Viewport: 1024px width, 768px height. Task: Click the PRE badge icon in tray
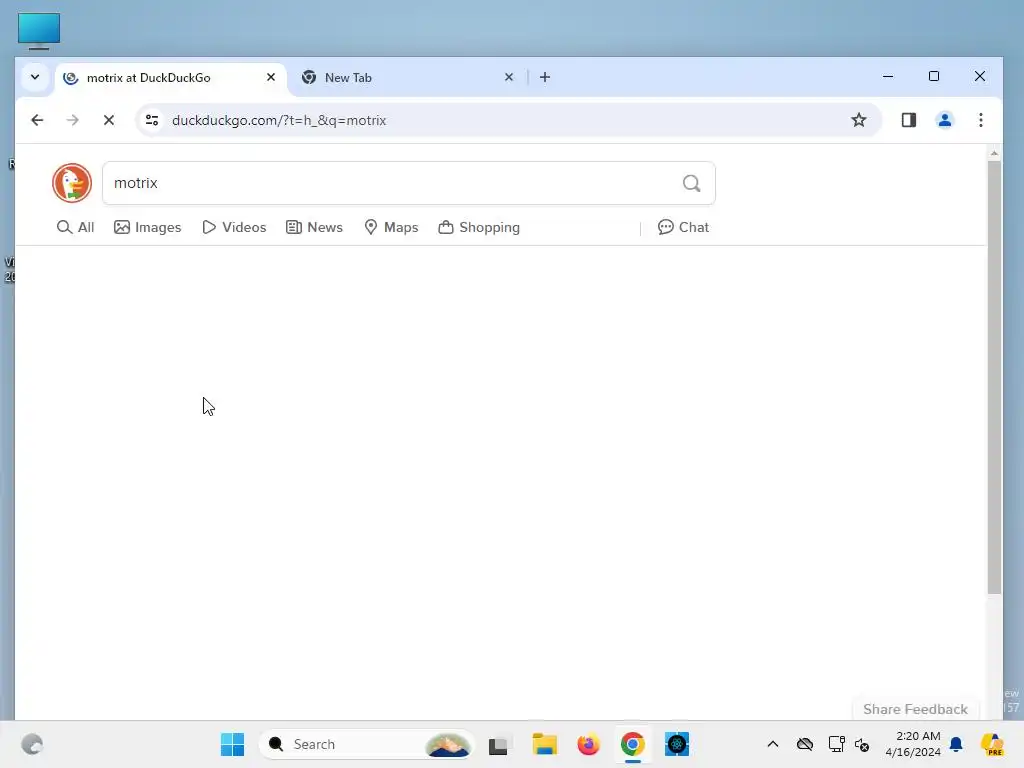click(992, 744)
